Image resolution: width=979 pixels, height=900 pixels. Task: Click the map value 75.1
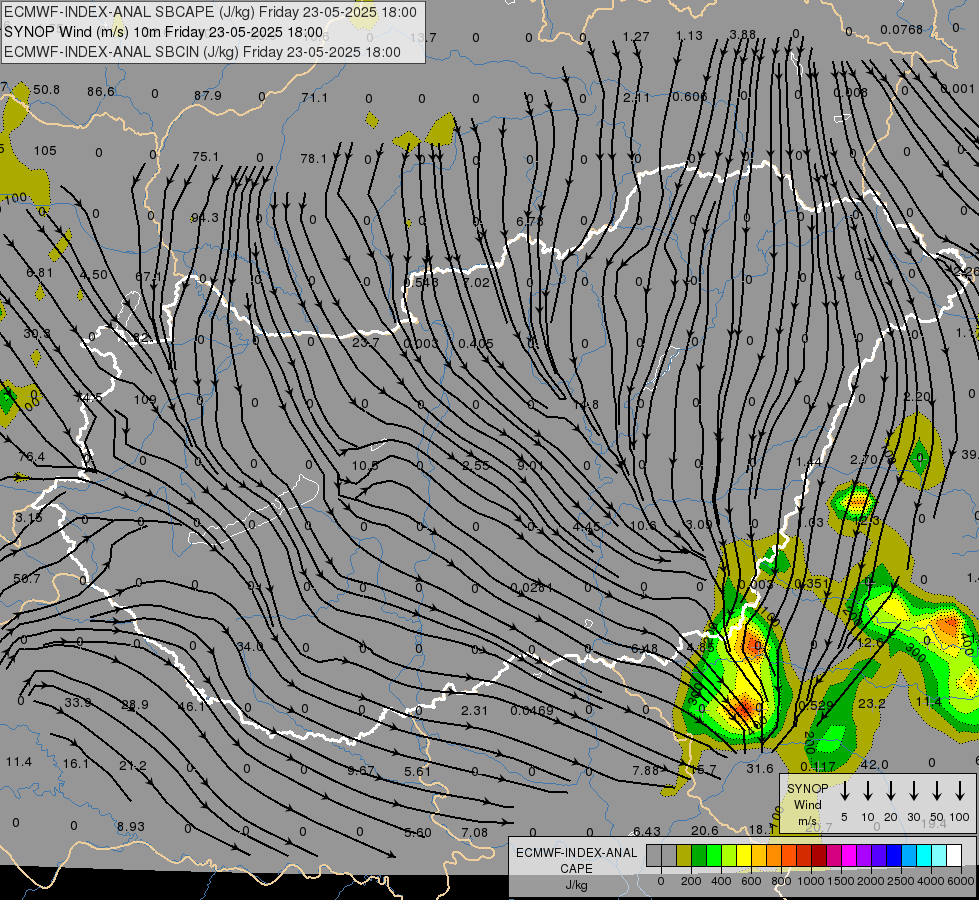(205, 156)
